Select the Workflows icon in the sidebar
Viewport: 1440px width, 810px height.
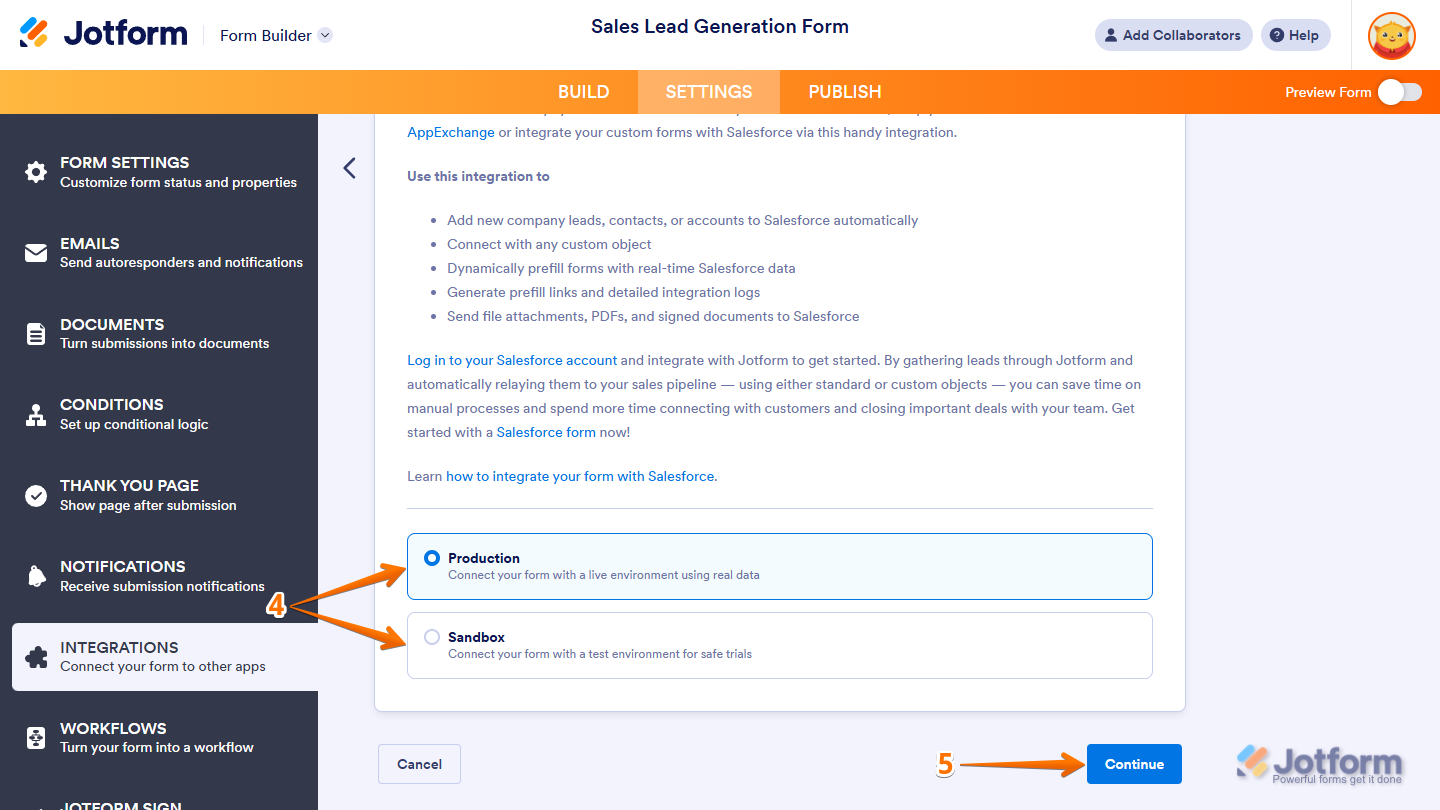pos(36,737)
